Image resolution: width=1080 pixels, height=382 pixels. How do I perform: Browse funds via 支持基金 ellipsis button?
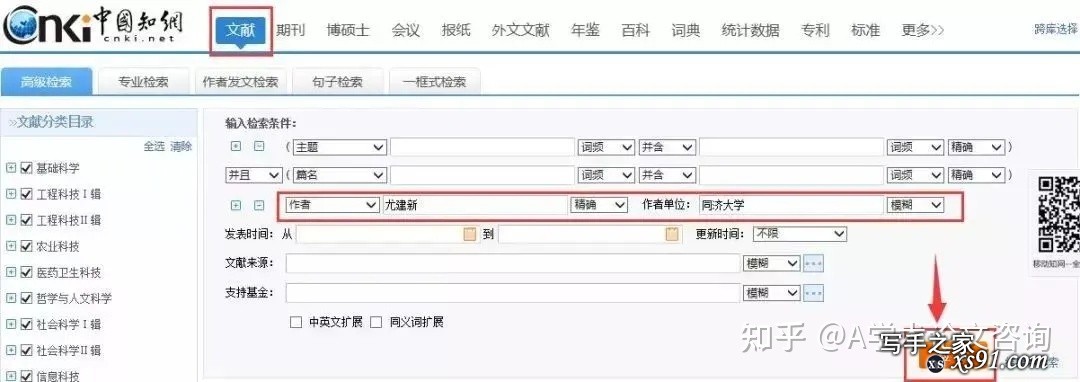[x=813, y=293]
